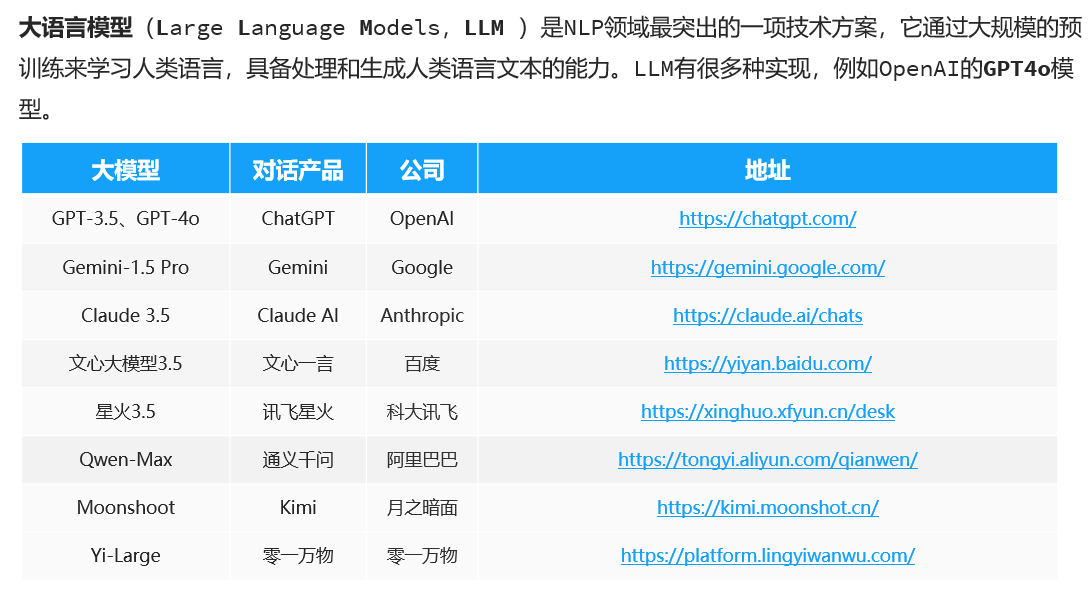Select the Anthropic company cell

pos(422,315)
